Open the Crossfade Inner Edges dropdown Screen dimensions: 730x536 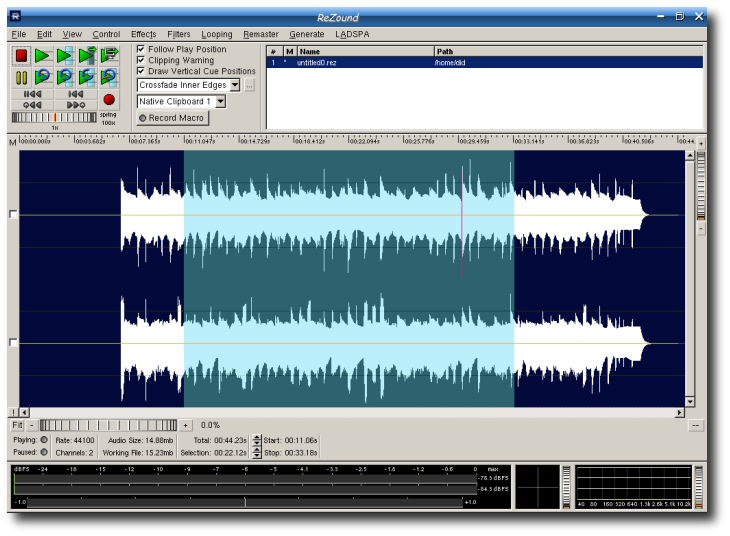[235, 86]
